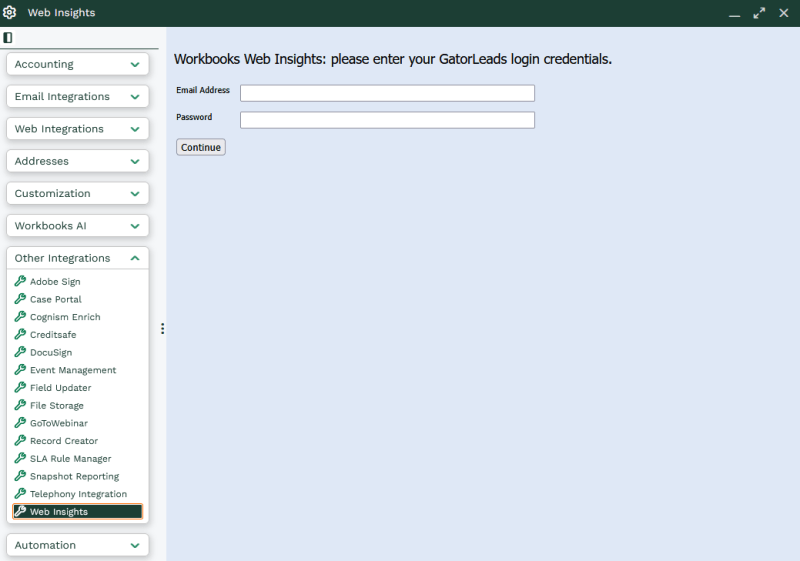Close the Web Insights window

point(784,13)
